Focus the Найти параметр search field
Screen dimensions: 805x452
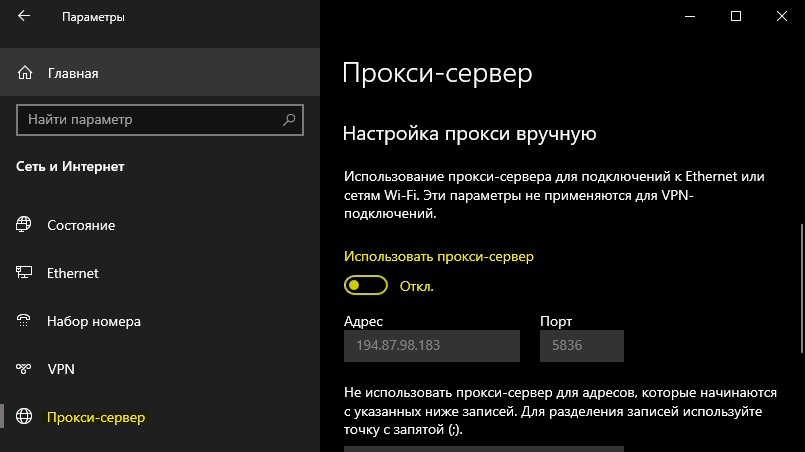(160, 120)
